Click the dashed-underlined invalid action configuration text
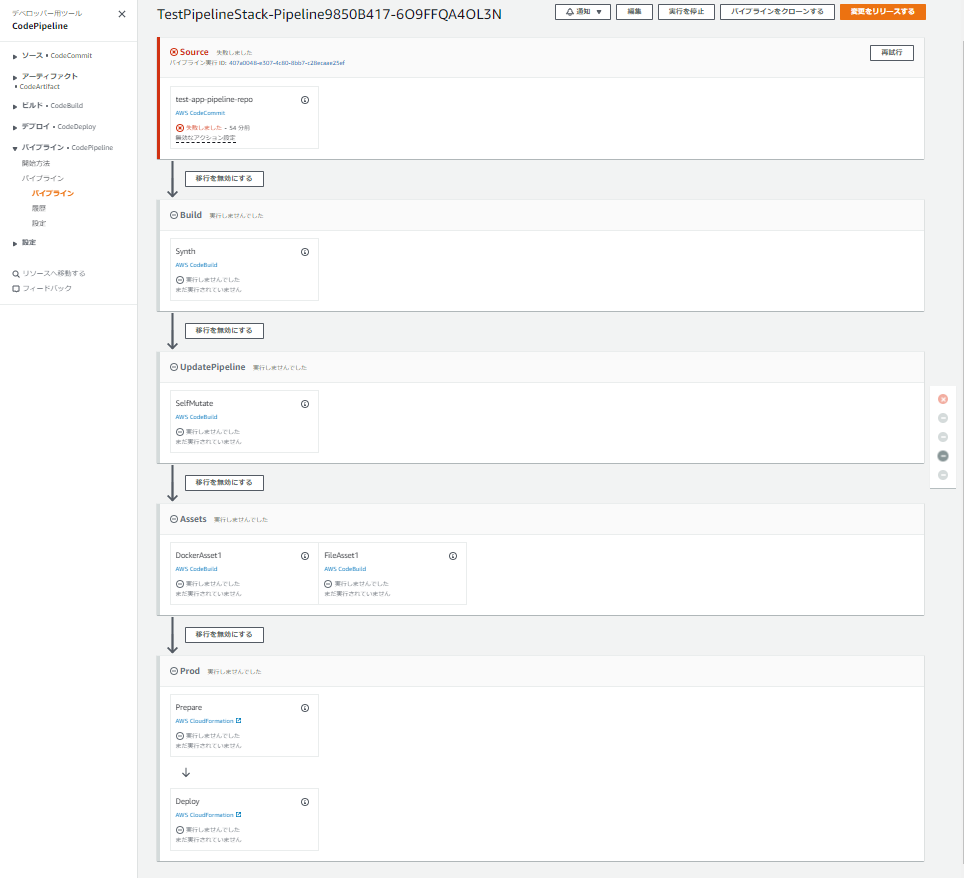The width and height of the screenshot is (964, 878). pyautogui.click(x=205, y=138)
